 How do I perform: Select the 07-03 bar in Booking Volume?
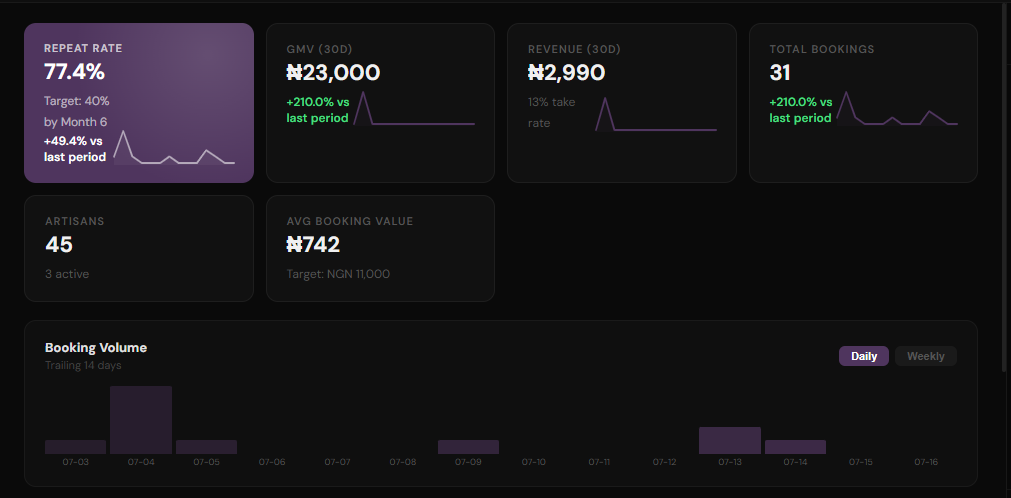pos(75,447)
